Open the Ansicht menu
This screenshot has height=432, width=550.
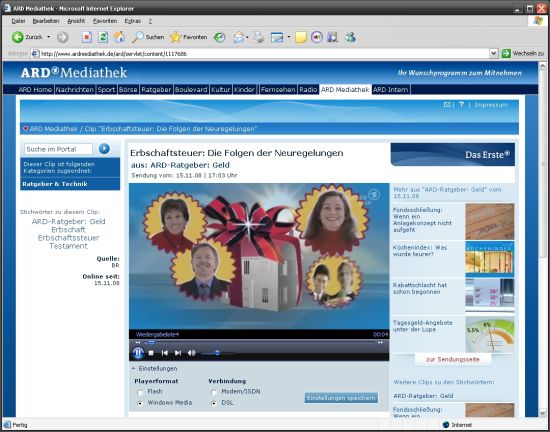pos(76,21)
